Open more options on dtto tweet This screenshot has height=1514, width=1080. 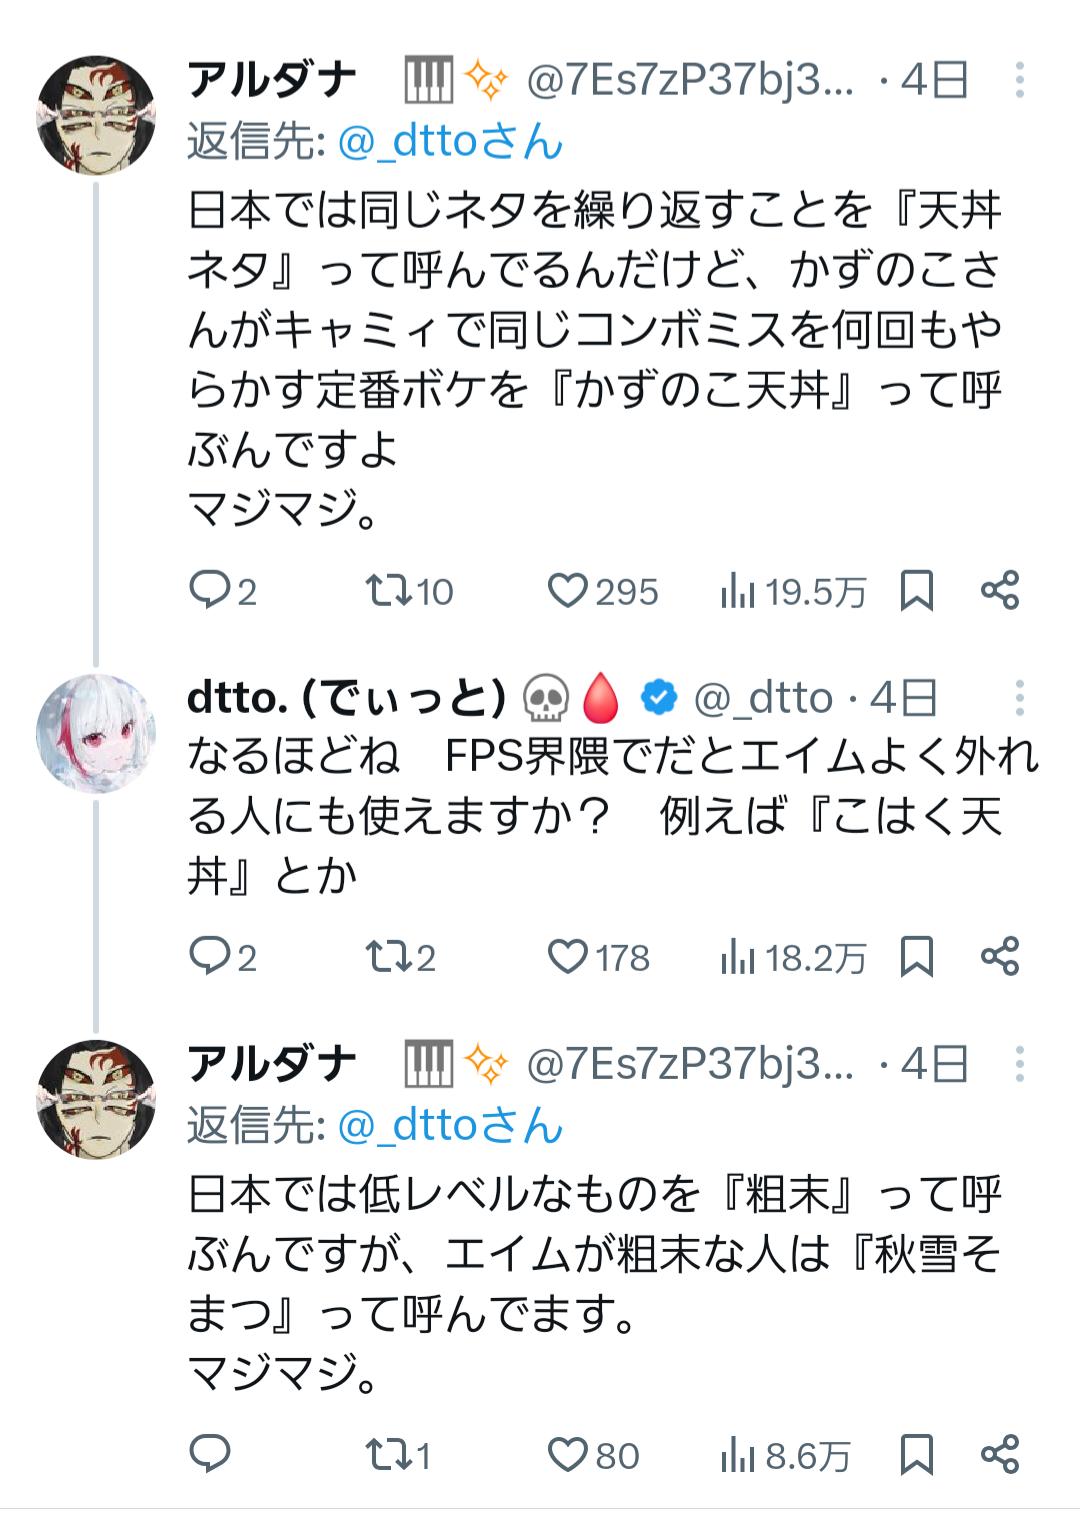(1019, 697)
